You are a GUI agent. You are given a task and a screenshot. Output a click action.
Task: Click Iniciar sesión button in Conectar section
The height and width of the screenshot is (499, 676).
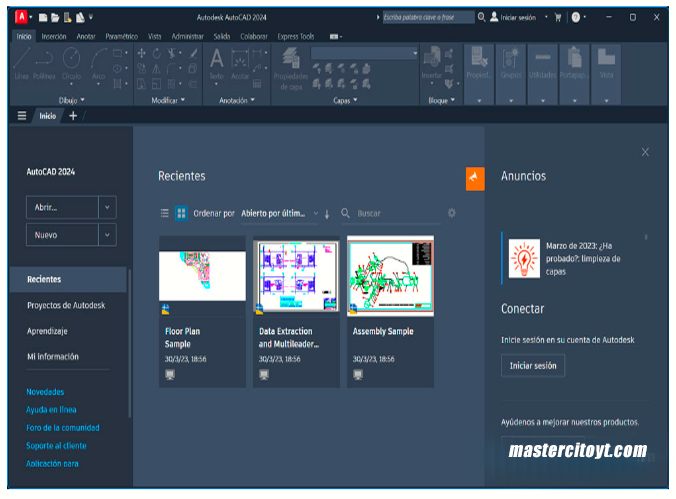[x=533, y=366]
